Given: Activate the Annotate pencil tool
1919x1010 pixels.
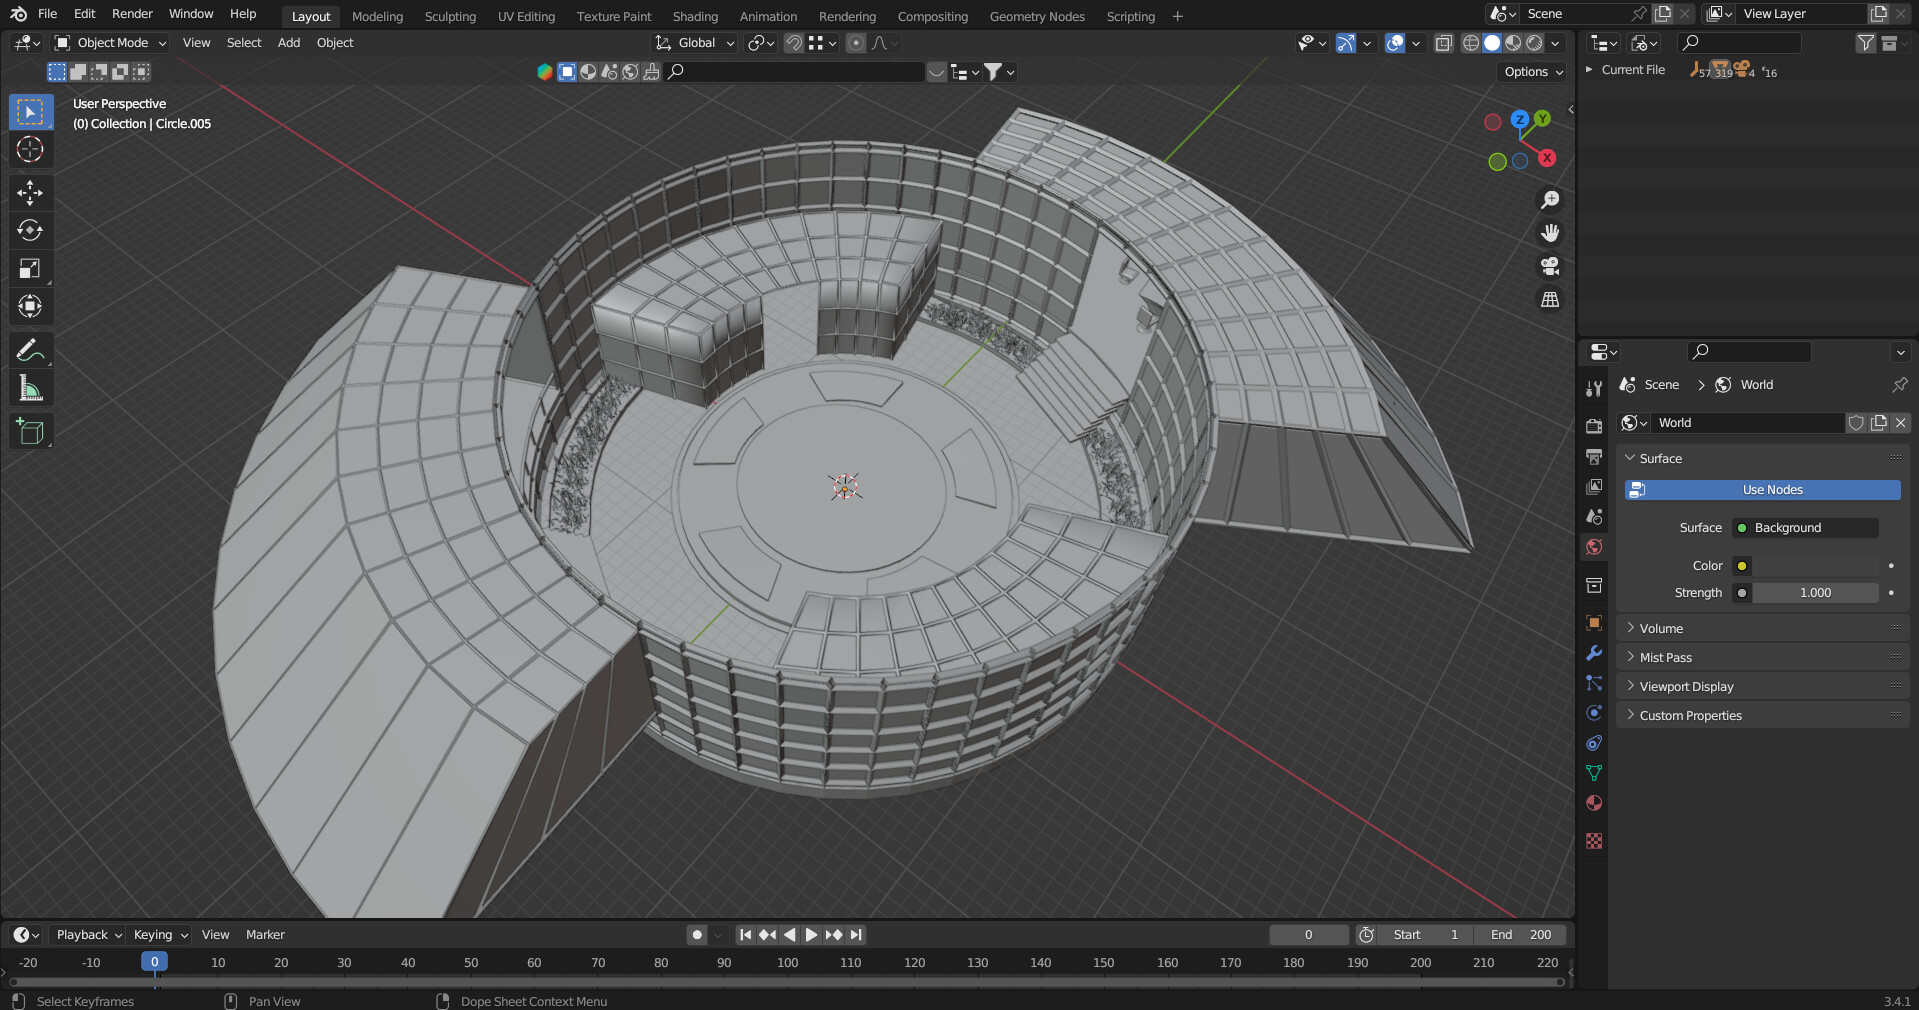Looking at the screenshot, I should [x=30, y=350].
